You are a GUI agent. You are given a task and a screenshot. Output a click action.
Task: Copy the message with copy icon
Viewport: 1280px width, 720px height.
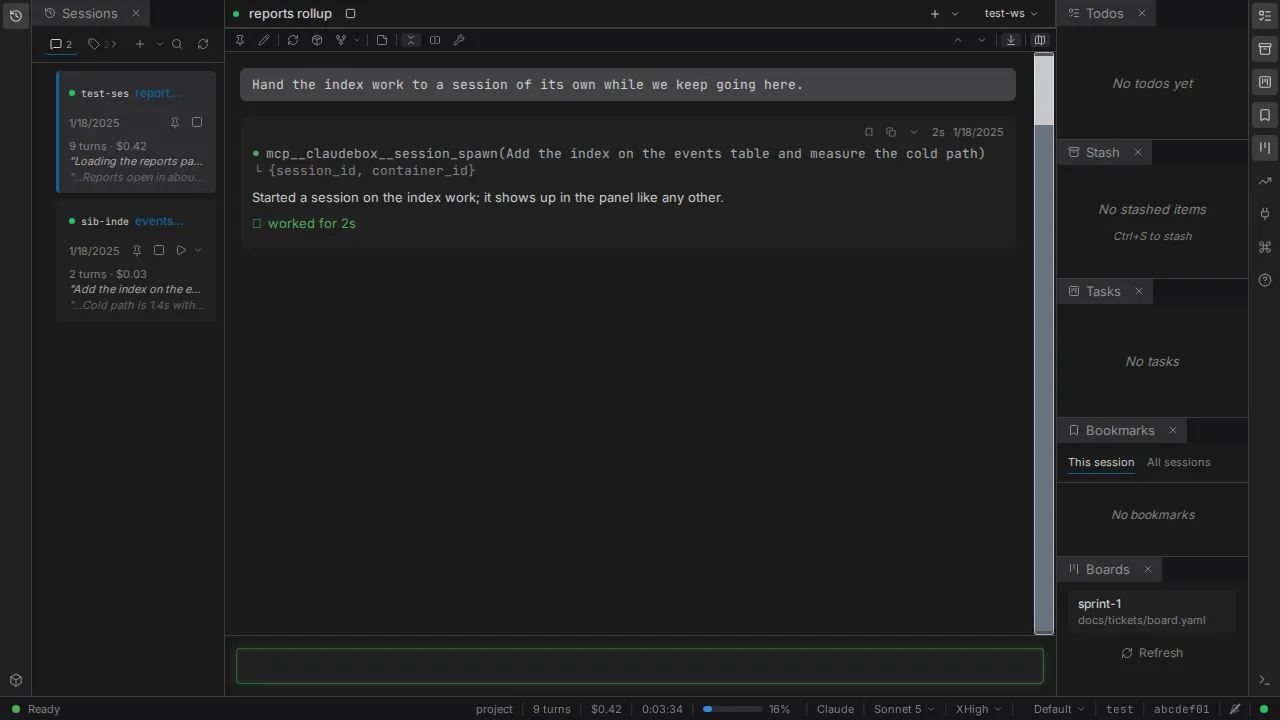[891, 132]
